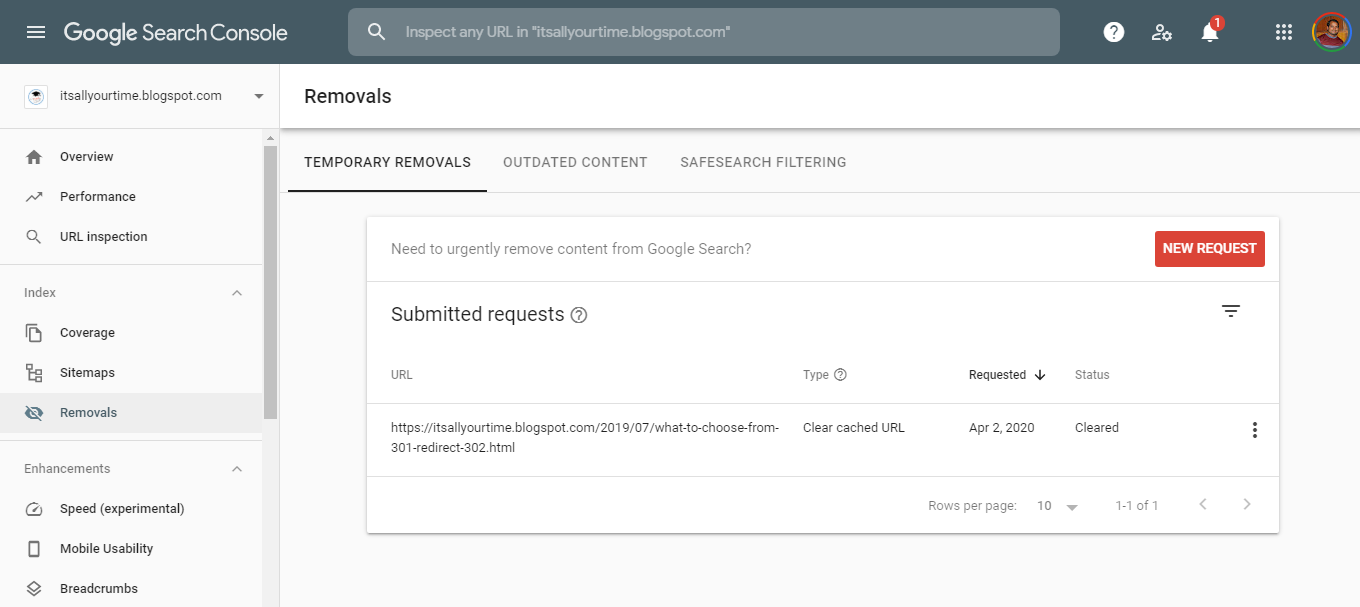The height and width of the screenshot is (607, 1360).
Task: Open Sitemaps in sidebar
Action: pos(131,373)
